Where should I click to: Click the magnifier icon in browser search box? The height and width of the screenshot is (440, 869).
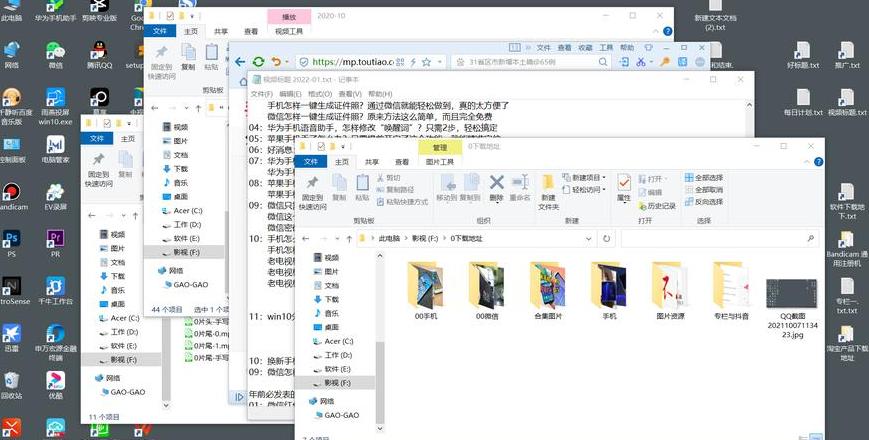604,62
